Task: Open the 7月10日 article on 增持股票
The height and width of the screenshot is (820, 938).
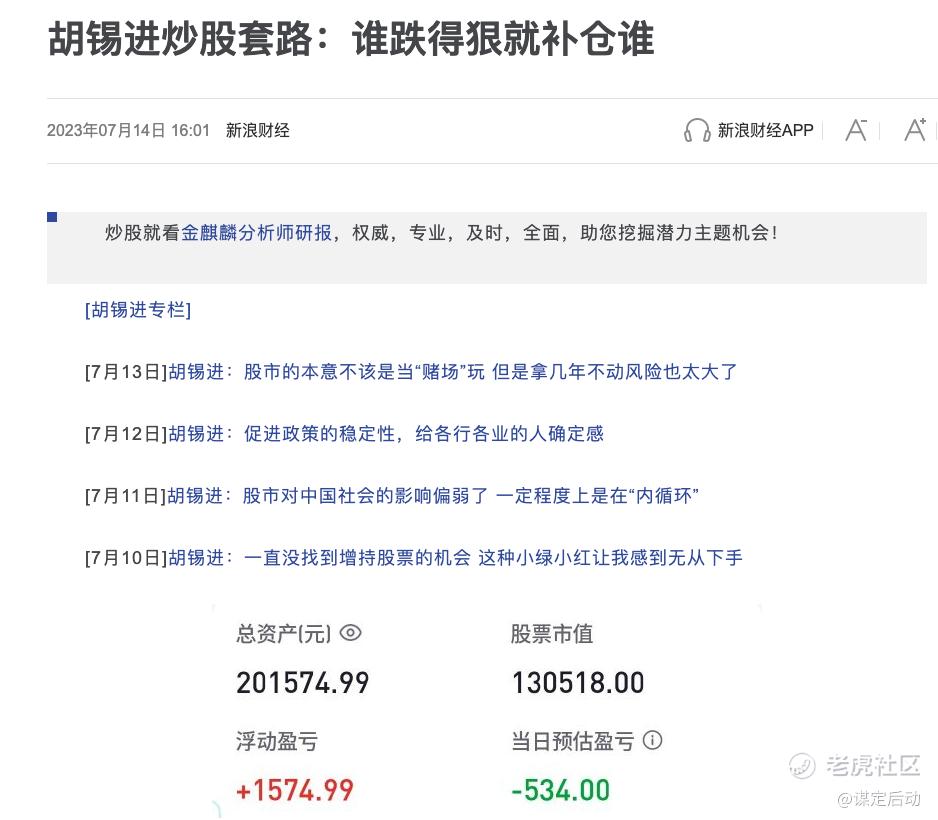Action: point(493,558)
